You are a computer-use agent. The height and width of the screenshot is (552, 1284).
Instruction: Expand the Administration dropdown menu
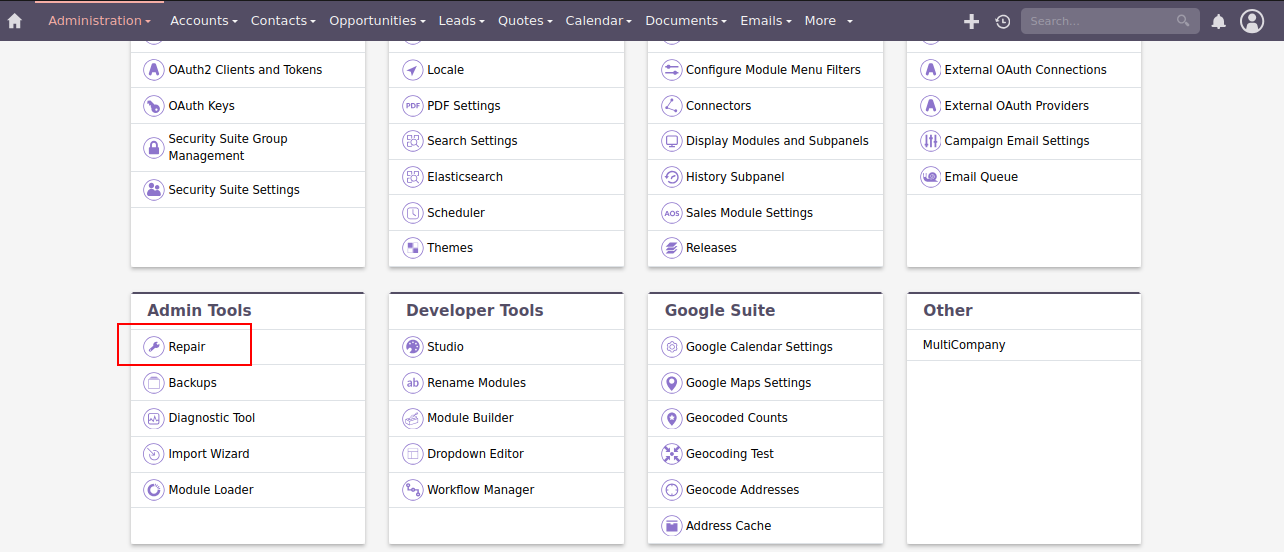(x=99, y=21)
